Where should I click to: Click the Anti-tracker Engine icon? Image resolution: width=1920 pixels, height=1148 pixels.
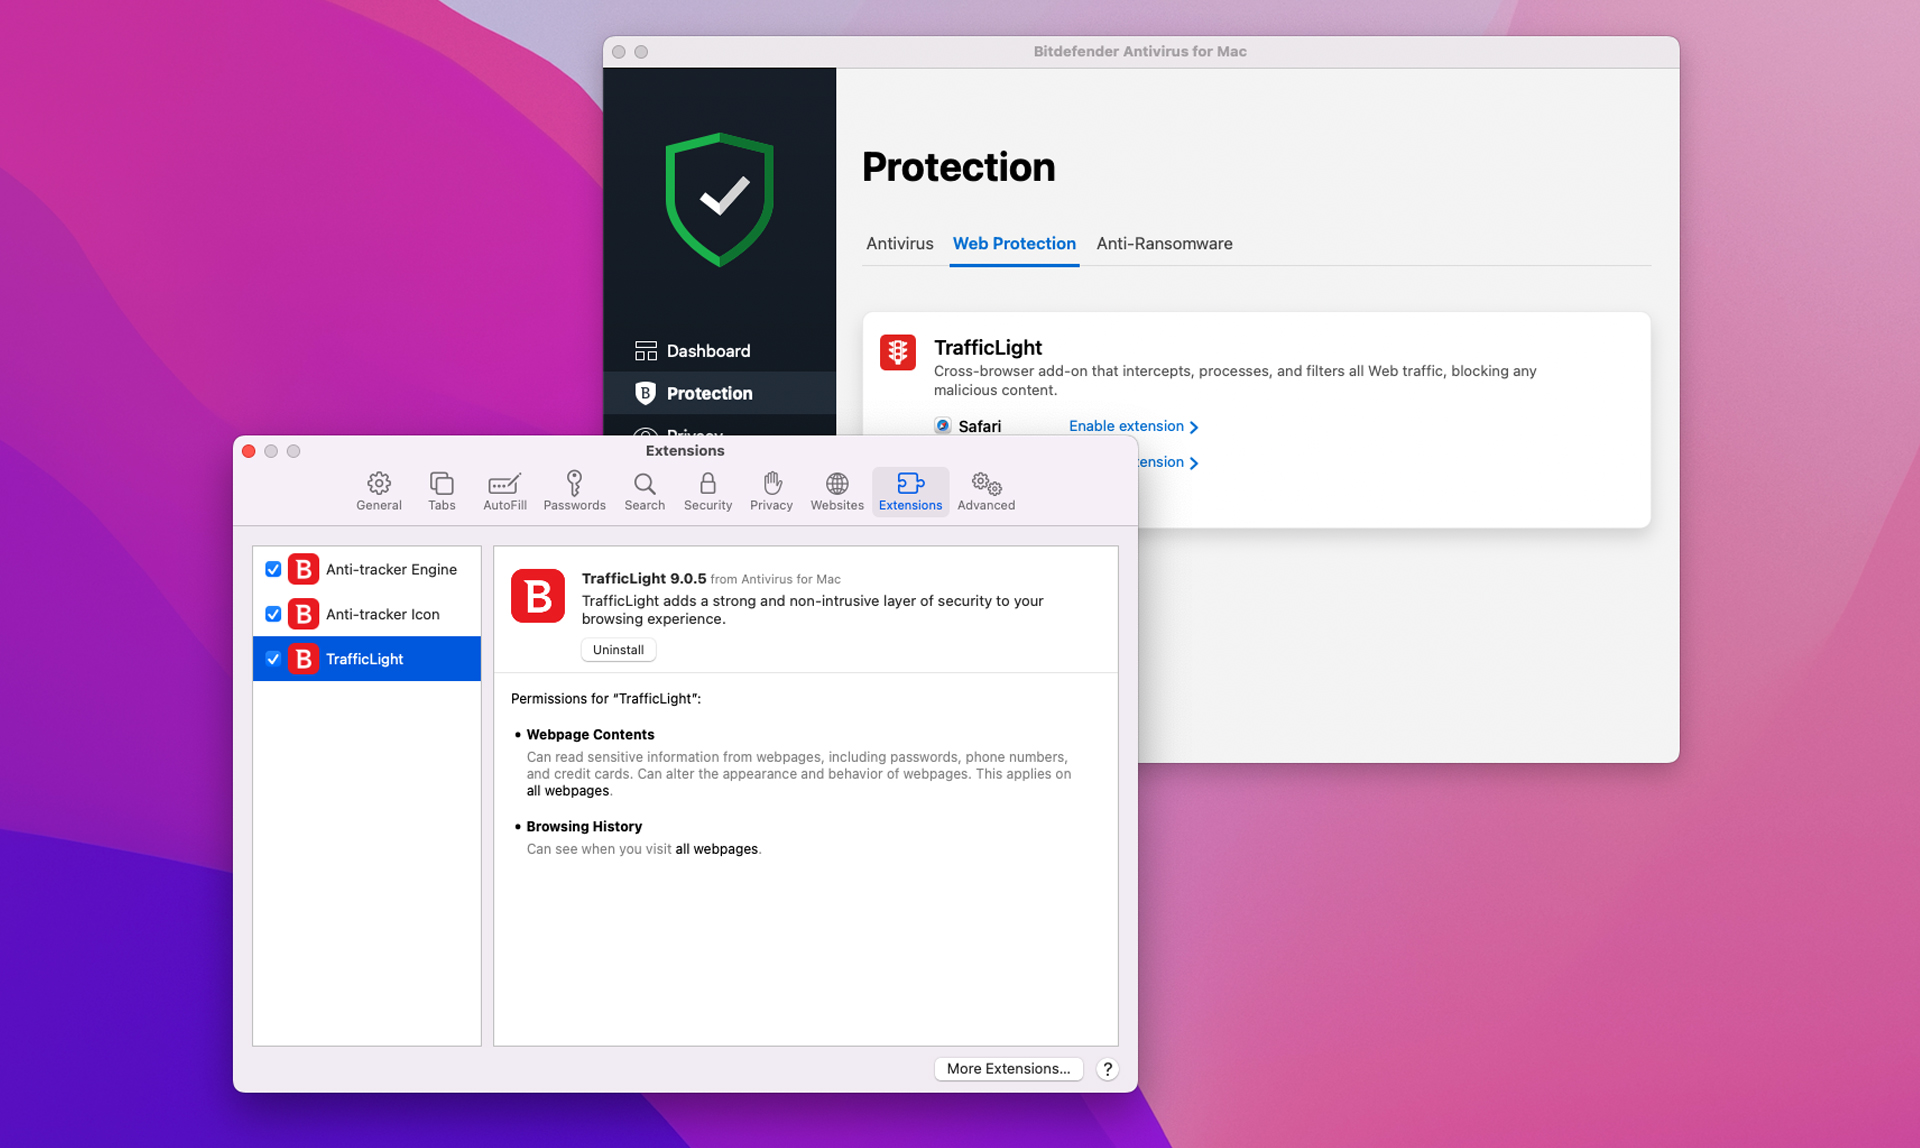pyautogui.click(x=303, y=569)
